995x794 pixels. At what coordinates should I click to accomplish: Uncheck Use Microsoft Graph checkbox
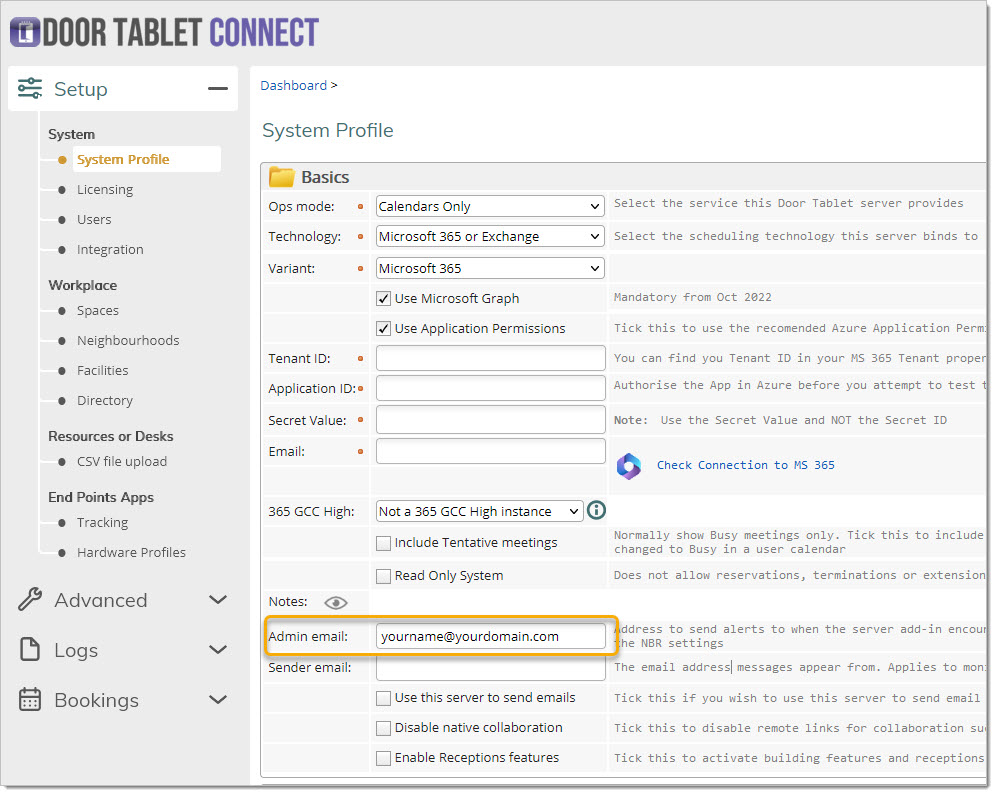383,298
